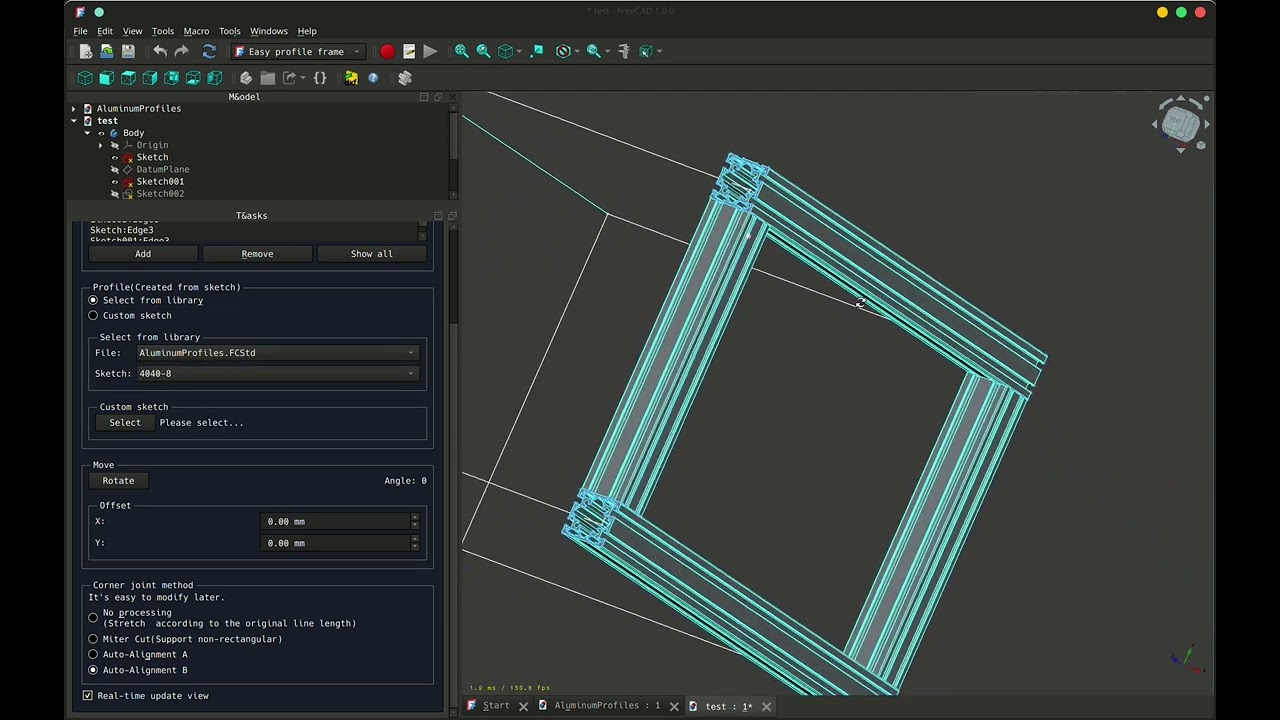Toggle Real-time update view checkbox
1280x720 pixels.
click(x=88, y=696)
